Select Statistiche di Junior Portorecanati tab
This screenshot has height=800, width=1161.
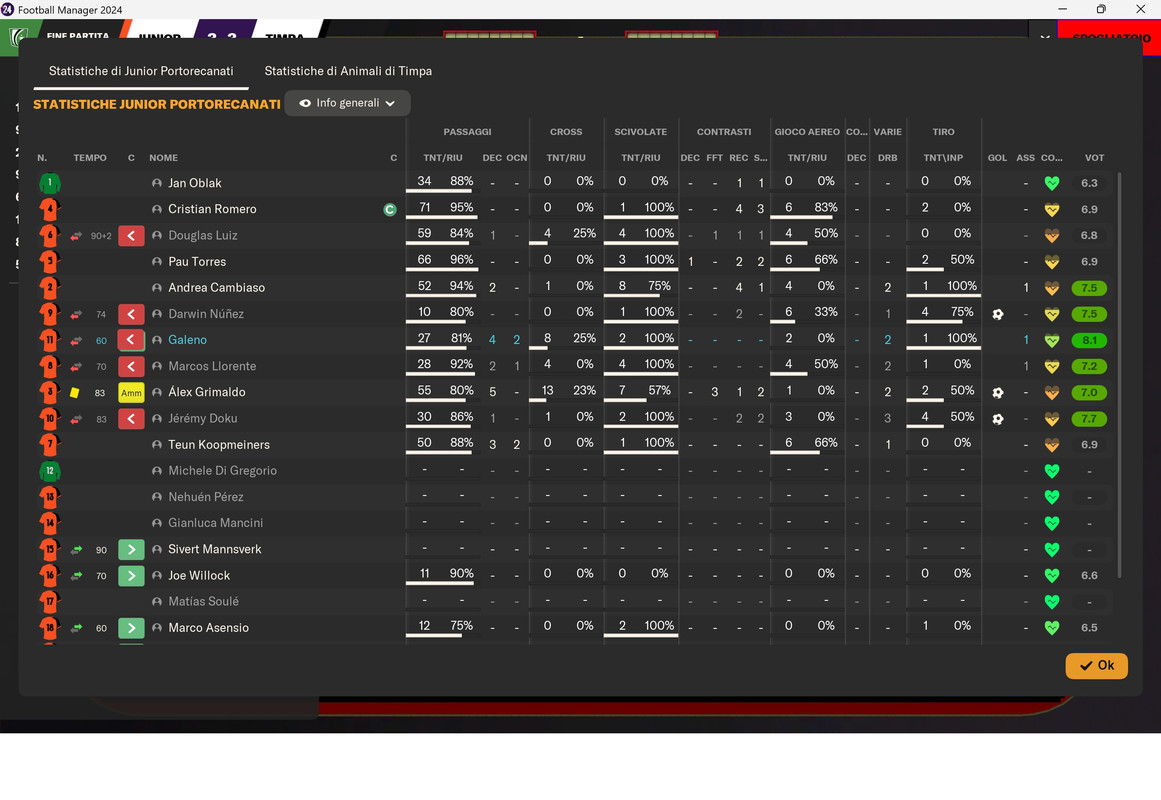[141, 71]
